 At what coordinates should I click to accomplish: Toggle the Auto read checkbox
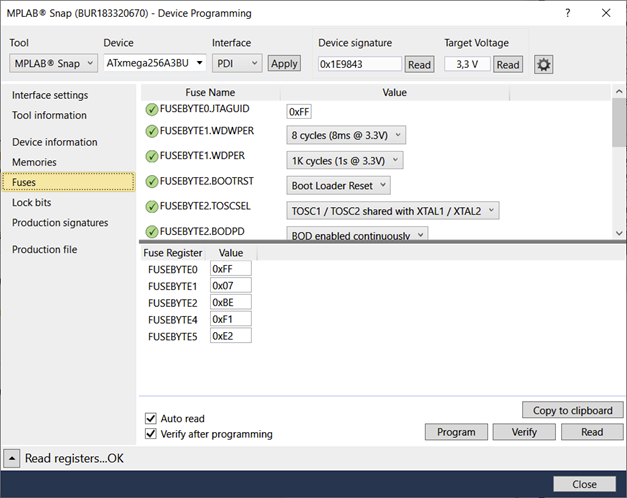click(151, 418)
